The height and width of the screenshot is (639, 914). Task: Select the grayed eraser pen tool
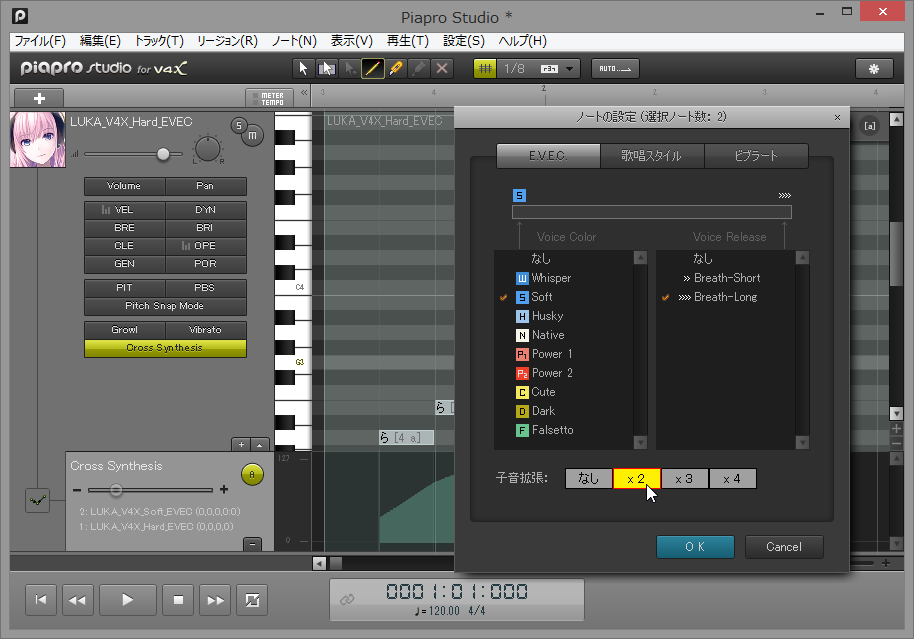click(x=419, y=69)
